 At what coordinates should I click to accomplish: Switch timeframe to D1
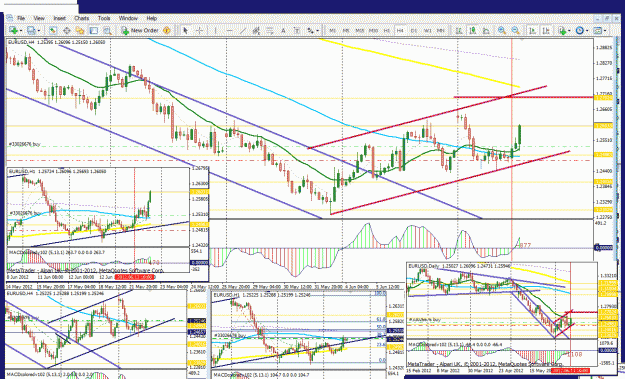tap(414, 30)
